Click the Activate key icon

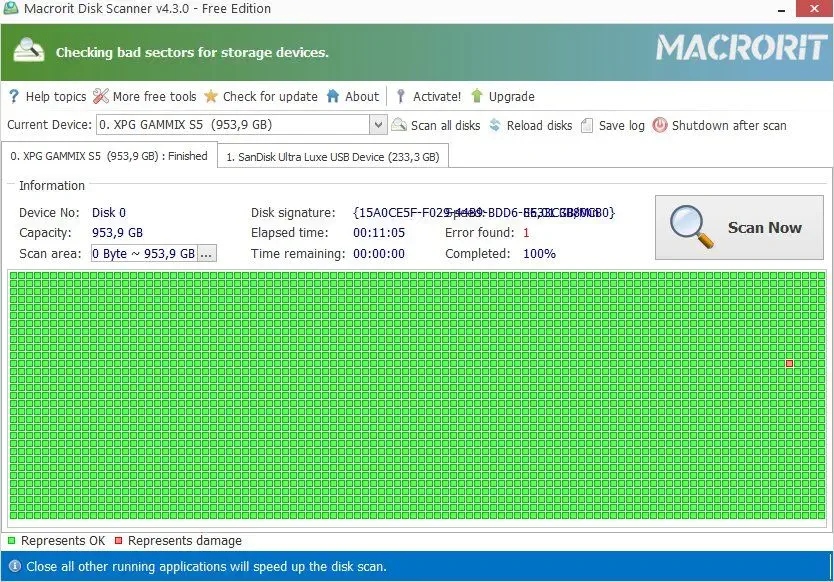coord(401,96)
